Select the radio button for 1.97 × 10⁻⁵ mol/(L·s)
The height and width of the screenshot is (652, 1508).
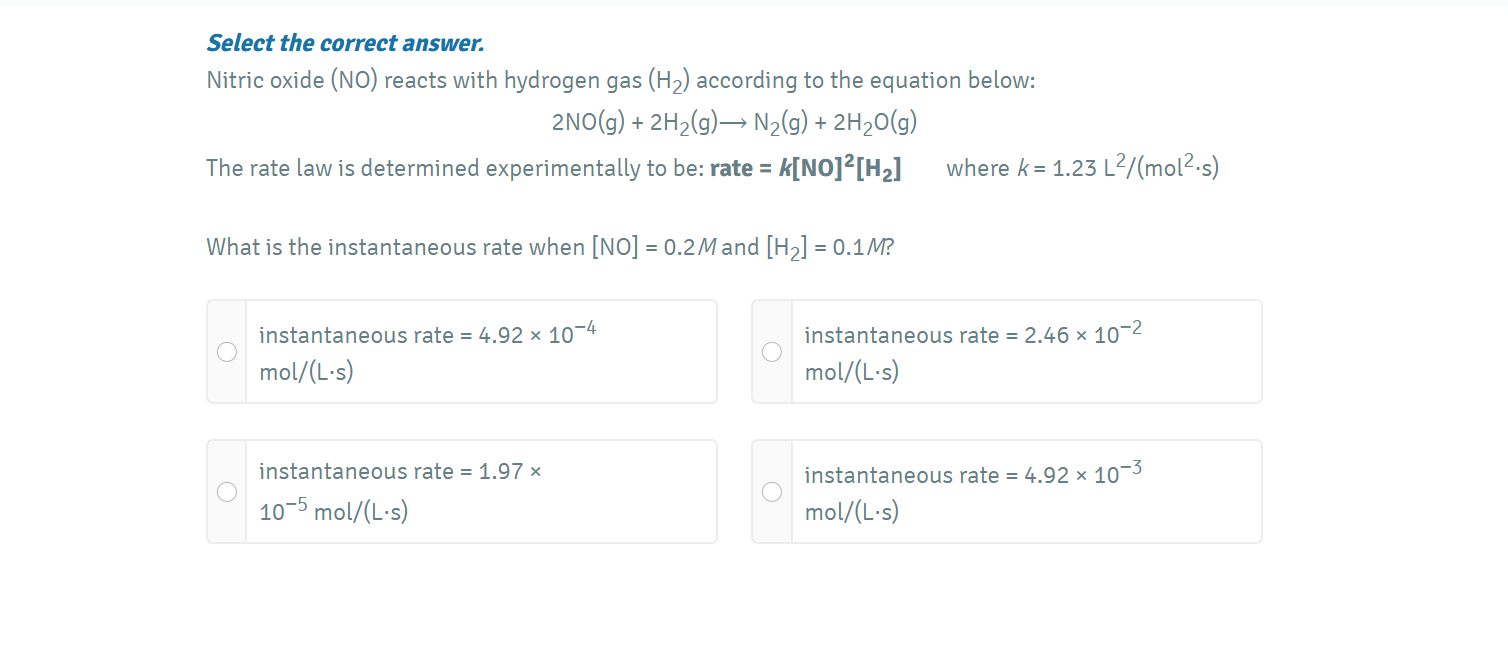coord(226,491)
